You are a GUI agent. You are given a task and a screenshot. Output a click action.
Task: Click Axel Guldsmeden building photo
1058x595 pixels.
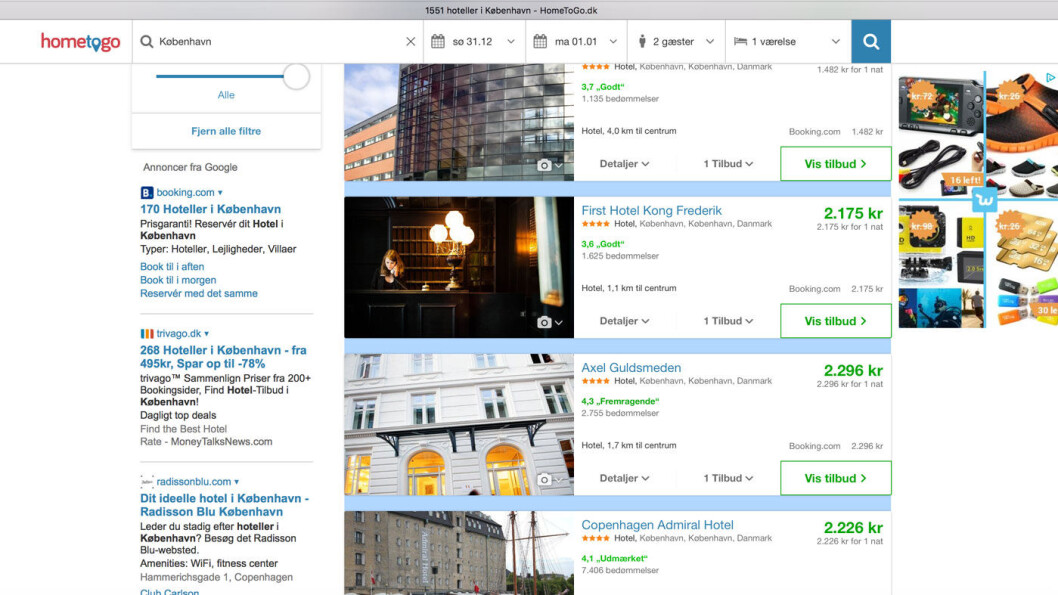(459, 424)
